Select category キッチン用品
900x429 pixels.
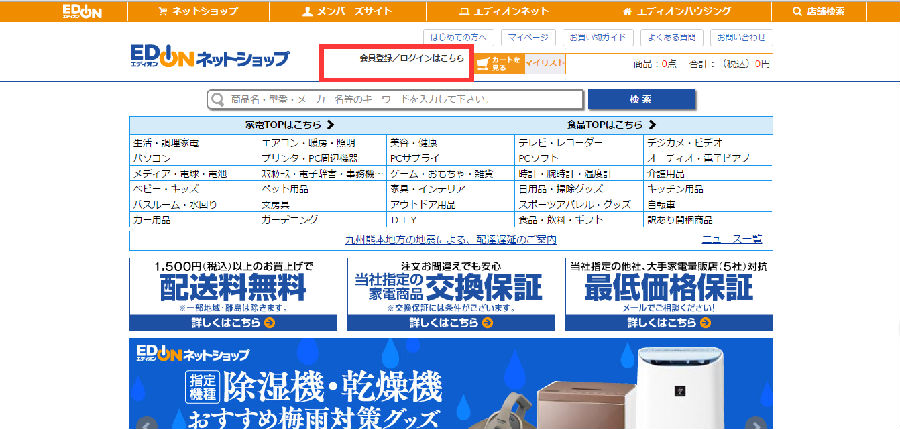click(x=675, y=189)
